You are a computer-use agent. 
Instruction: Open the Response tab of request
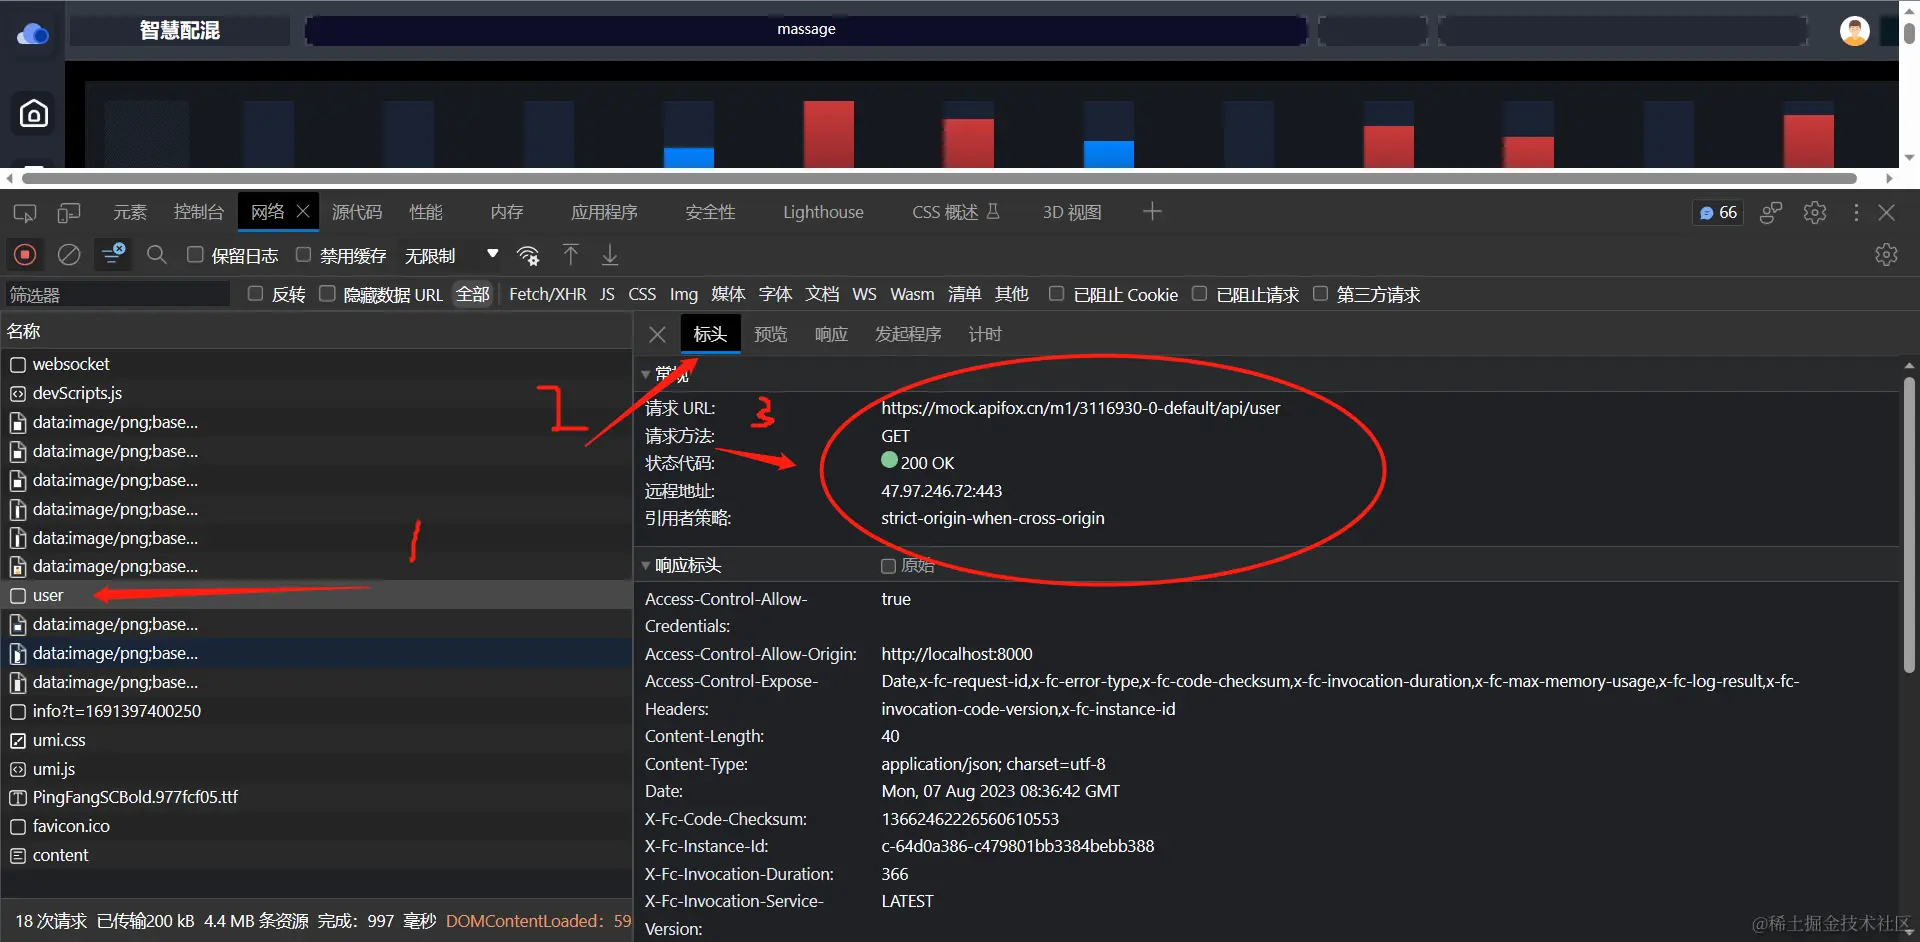point(831,334)
